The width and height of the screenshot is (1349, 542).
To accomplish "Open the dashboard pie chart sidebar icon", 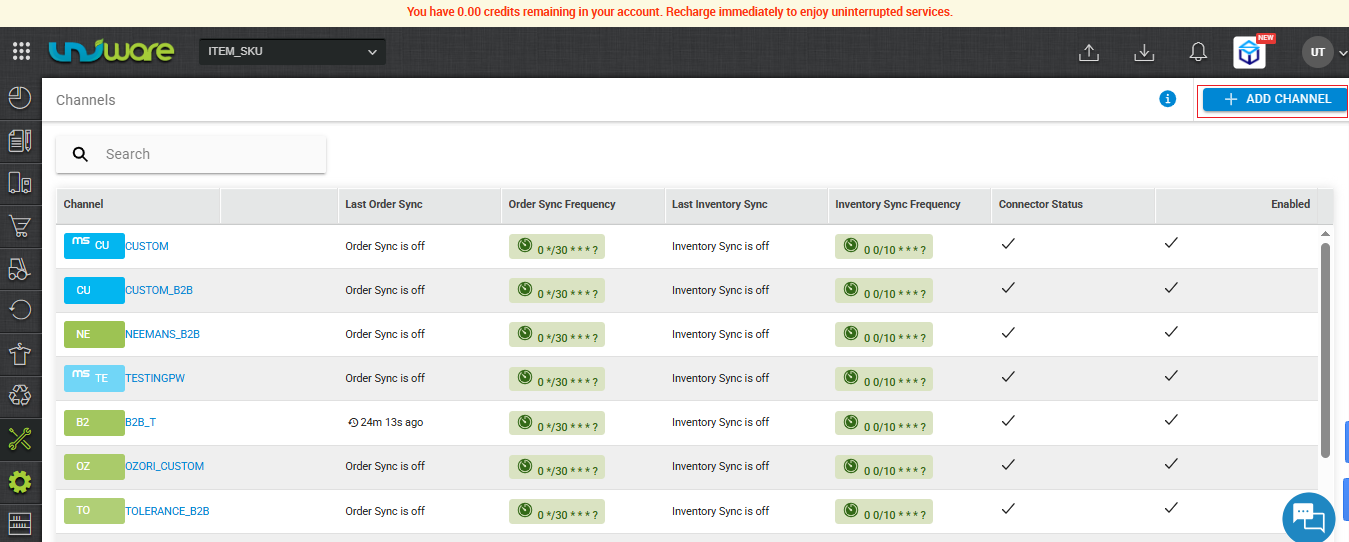I will (20, 98).
